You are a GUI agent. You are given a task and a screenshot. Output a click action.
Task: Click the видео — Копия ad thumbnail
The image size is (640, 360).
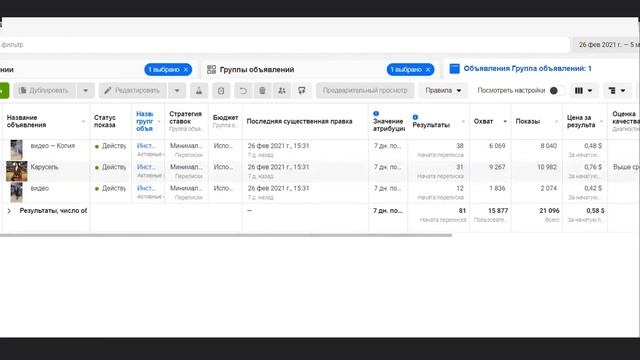[x=16, y=150]
